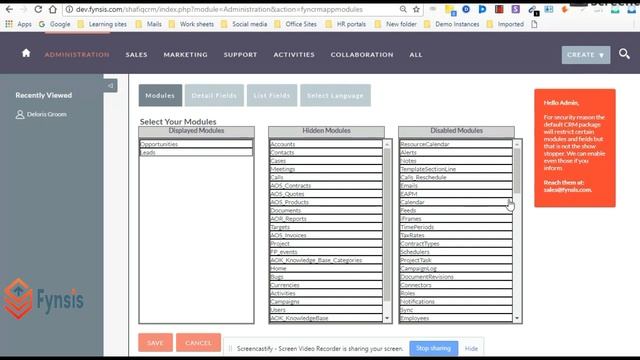Image resolution: width=640 pixels, height=360 pixels.
Task: Open the search magnifier in header
Action: point(624,54)
